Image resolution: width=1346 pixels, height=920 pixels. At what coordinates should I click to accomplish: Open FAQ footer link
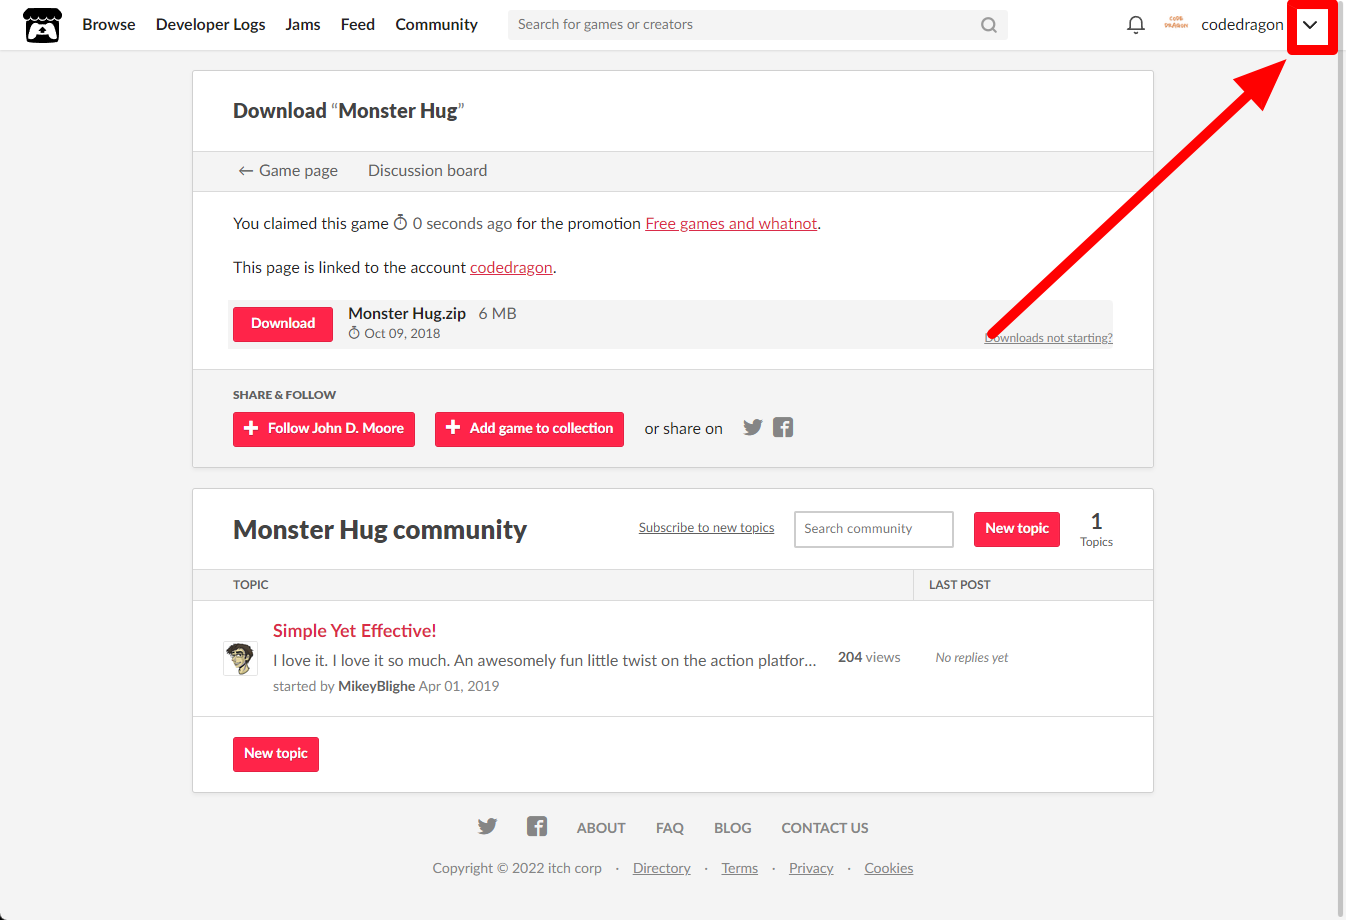(670, 828)
